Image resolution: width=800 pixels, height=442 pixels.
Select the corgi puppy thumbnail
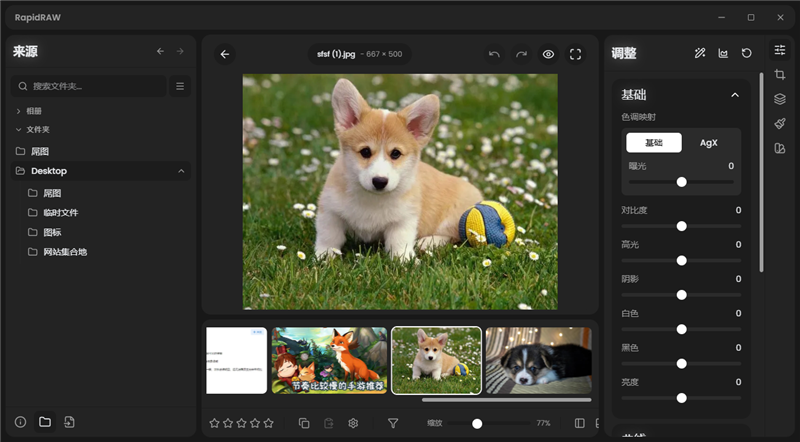click(x=436, y=360)
